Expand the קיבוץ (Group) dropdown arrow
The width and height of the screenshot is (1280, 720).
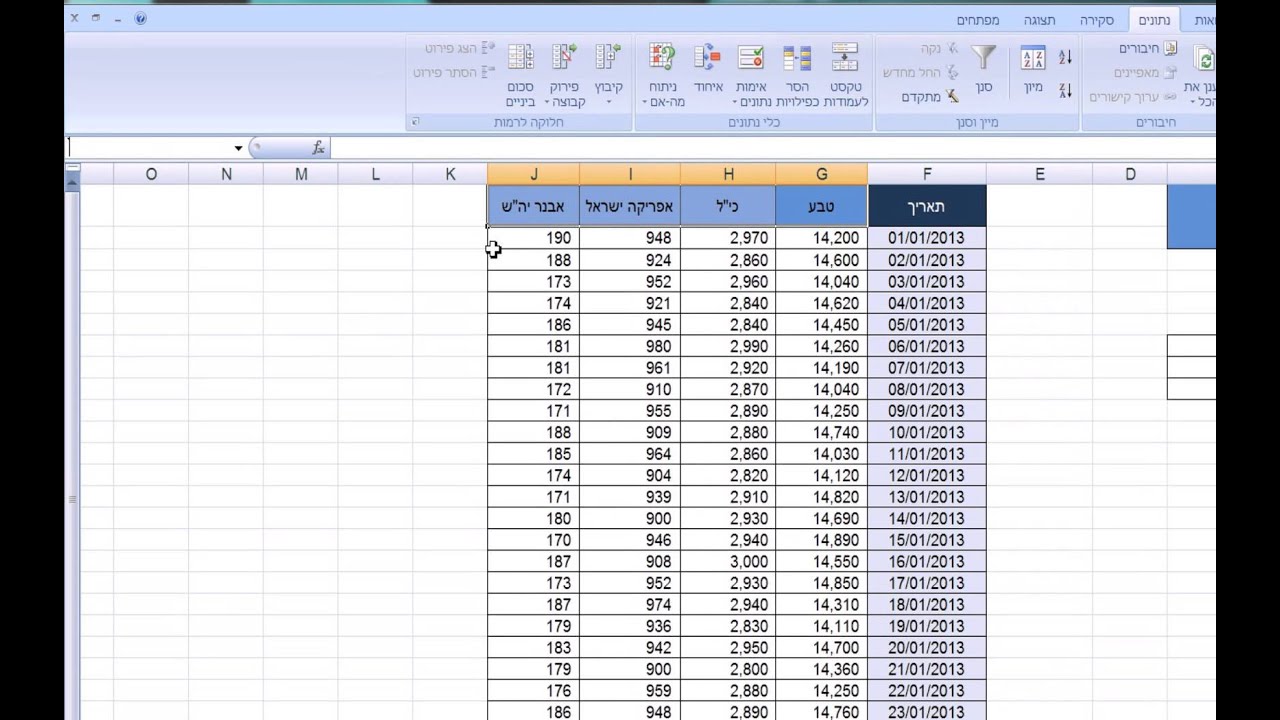(x=608, y=102)
